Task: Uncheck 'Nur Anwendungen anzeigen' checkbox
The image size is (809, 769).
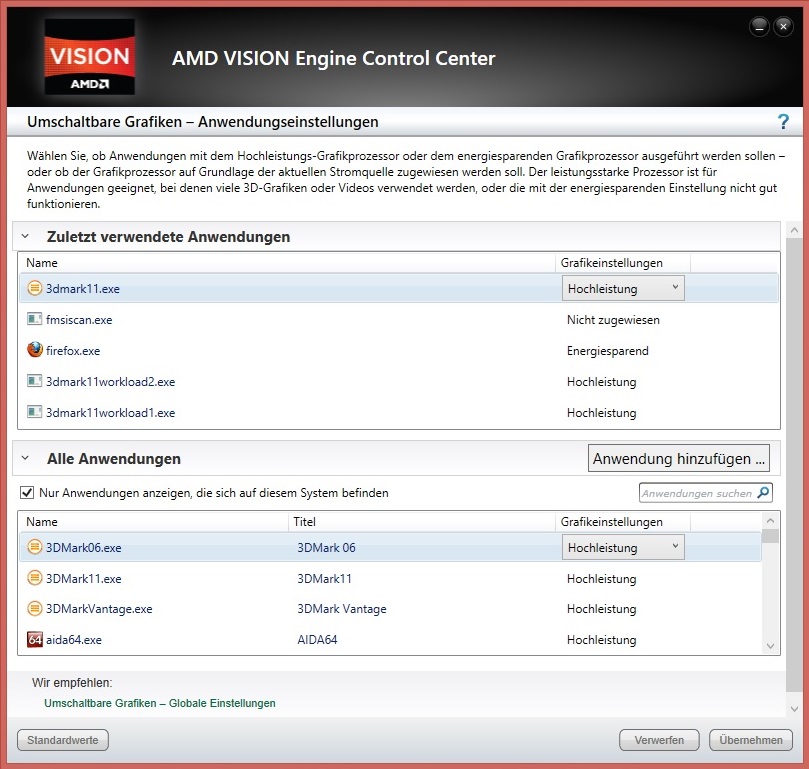Action: tap(27, 493)
